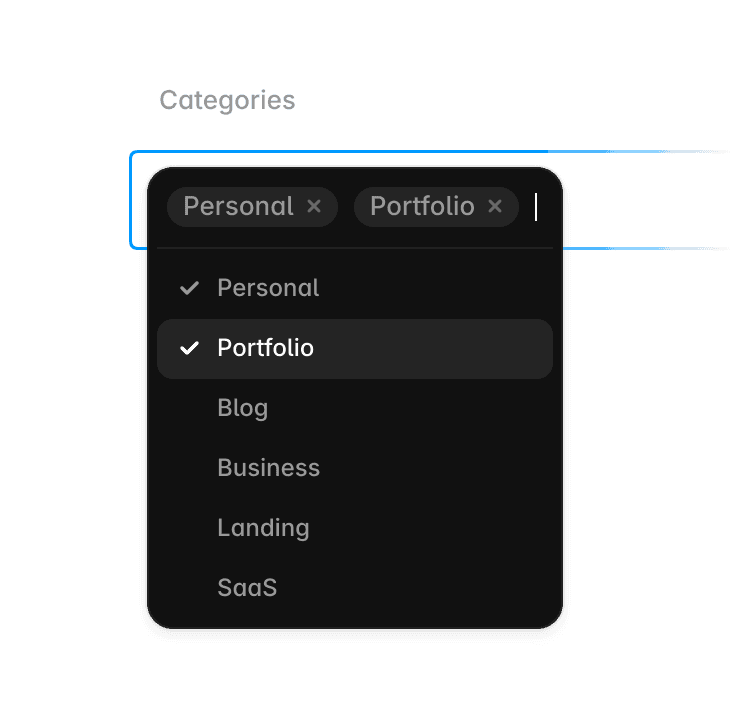Click the Personal tag chip label
Screen dimensions: 751x714
238,206
